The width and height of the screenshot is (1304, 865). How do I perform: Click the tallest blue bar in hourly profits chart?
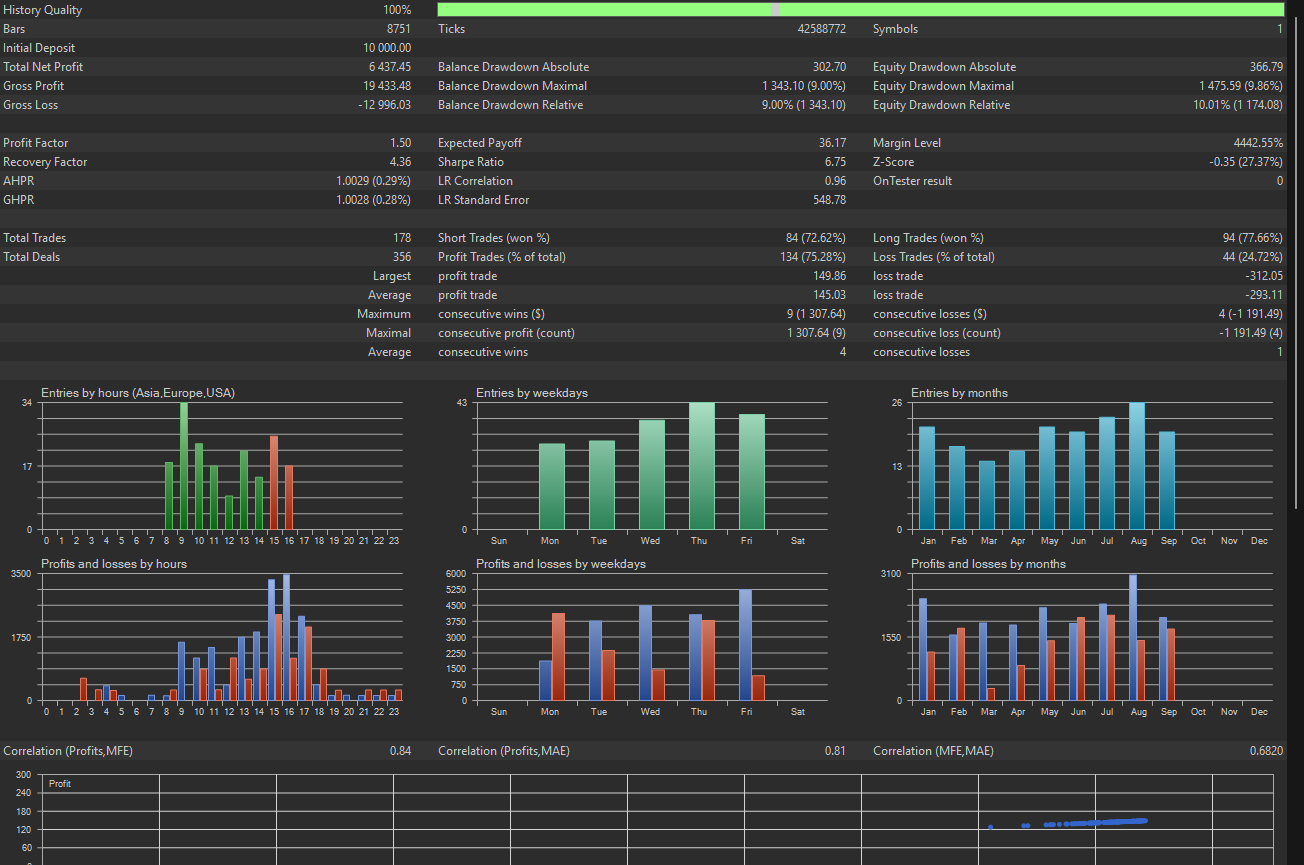286,638
